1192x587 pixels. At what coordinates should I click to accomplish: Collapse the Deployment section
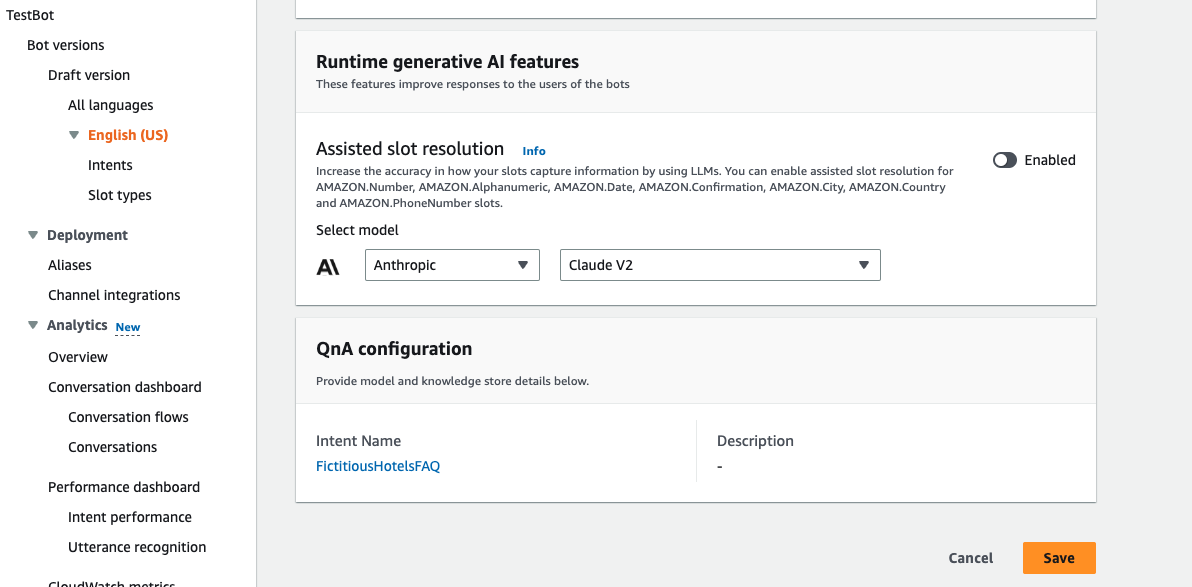point(31,234)
